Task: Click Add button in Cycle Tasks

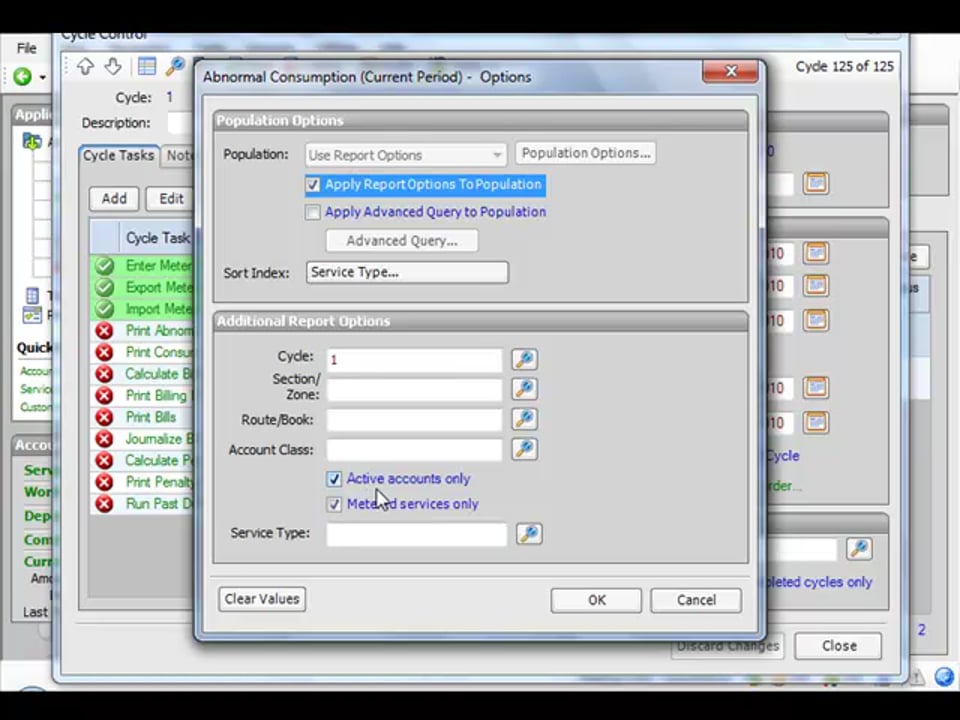Action: [114, 199]
